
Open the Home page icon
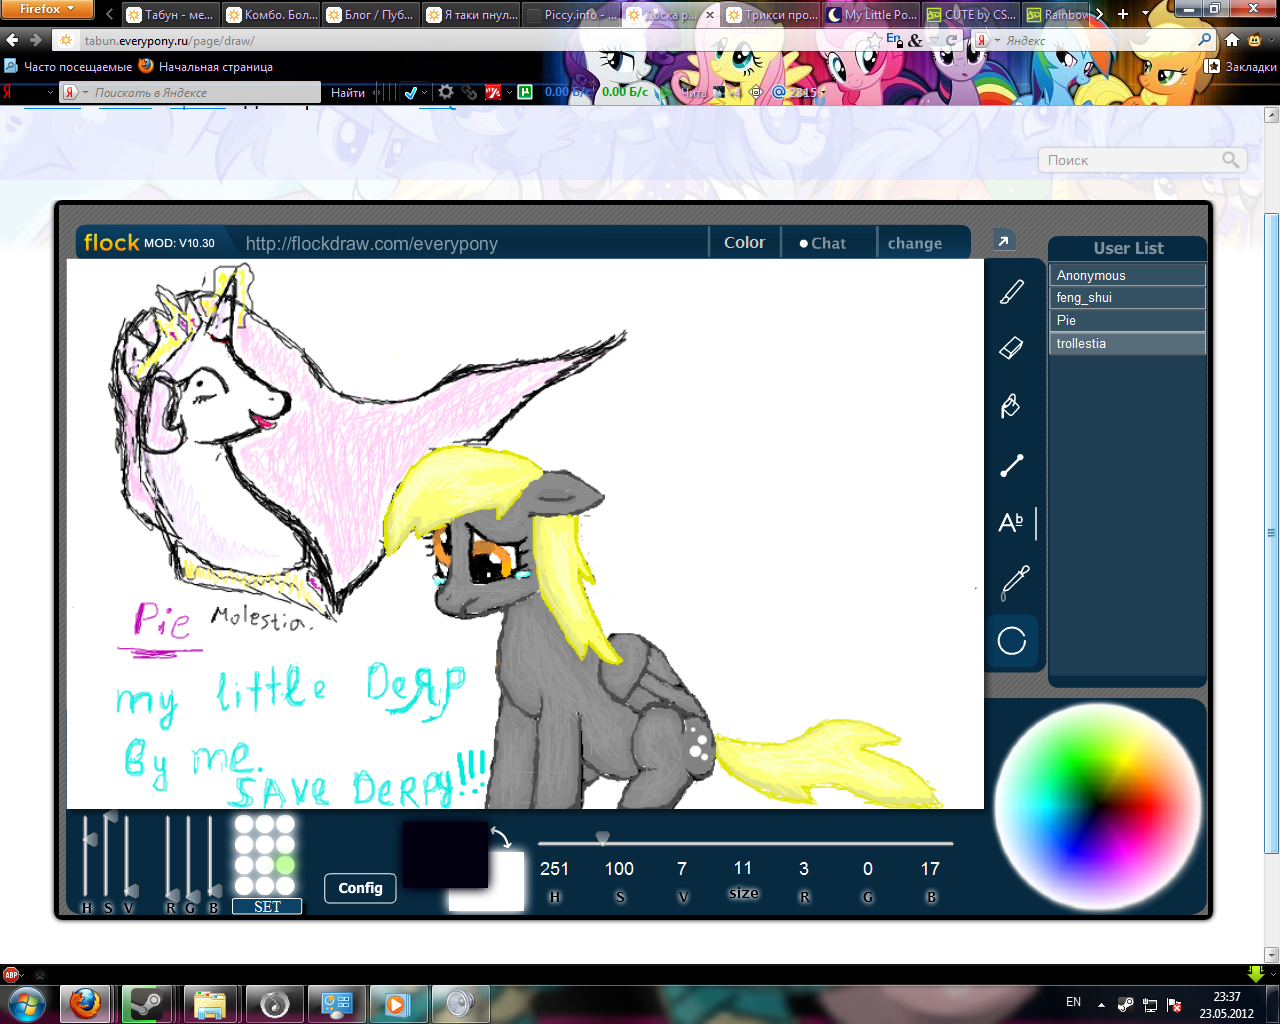[1232, 40]
